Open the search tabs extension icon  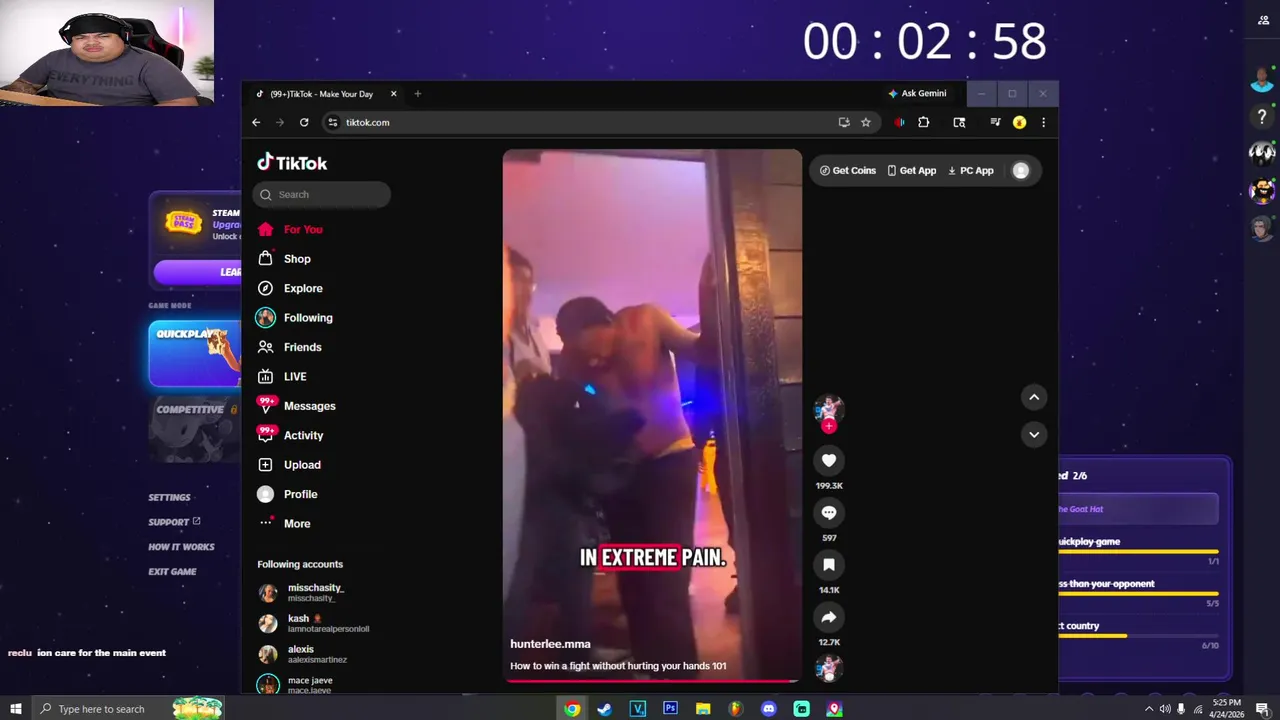tap(959, 122)
